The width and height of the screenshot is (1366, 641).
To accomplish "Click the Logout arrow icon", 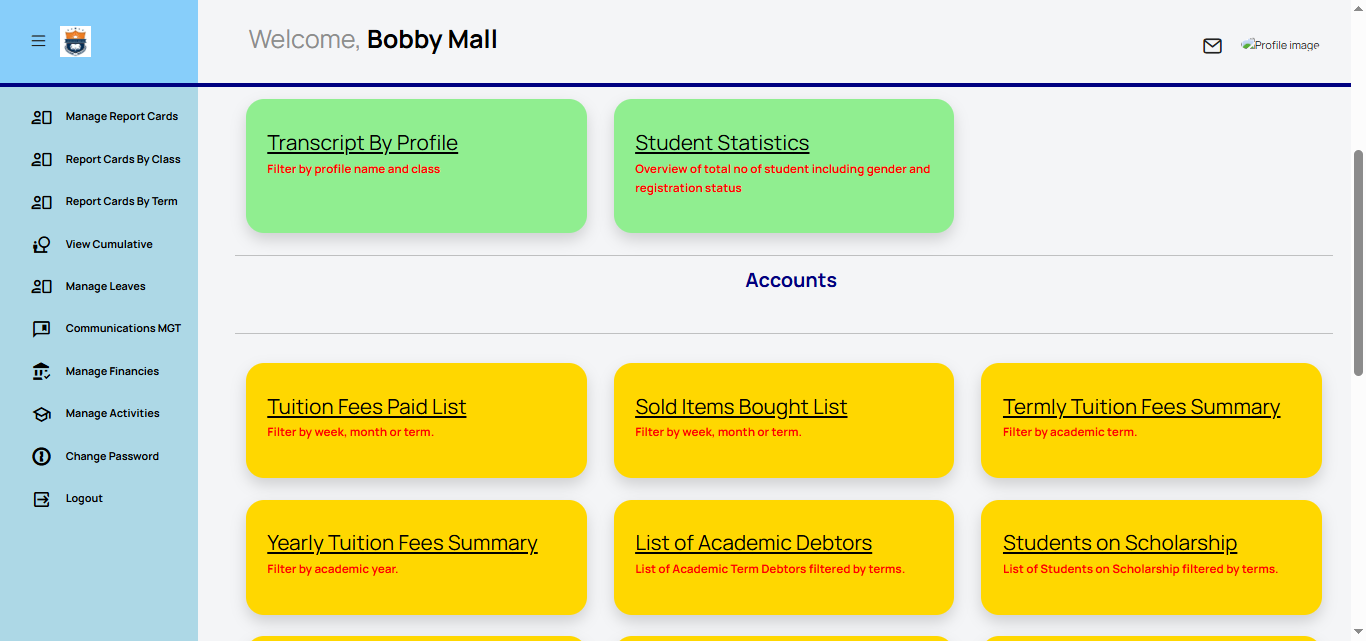I will pos(41,499).
